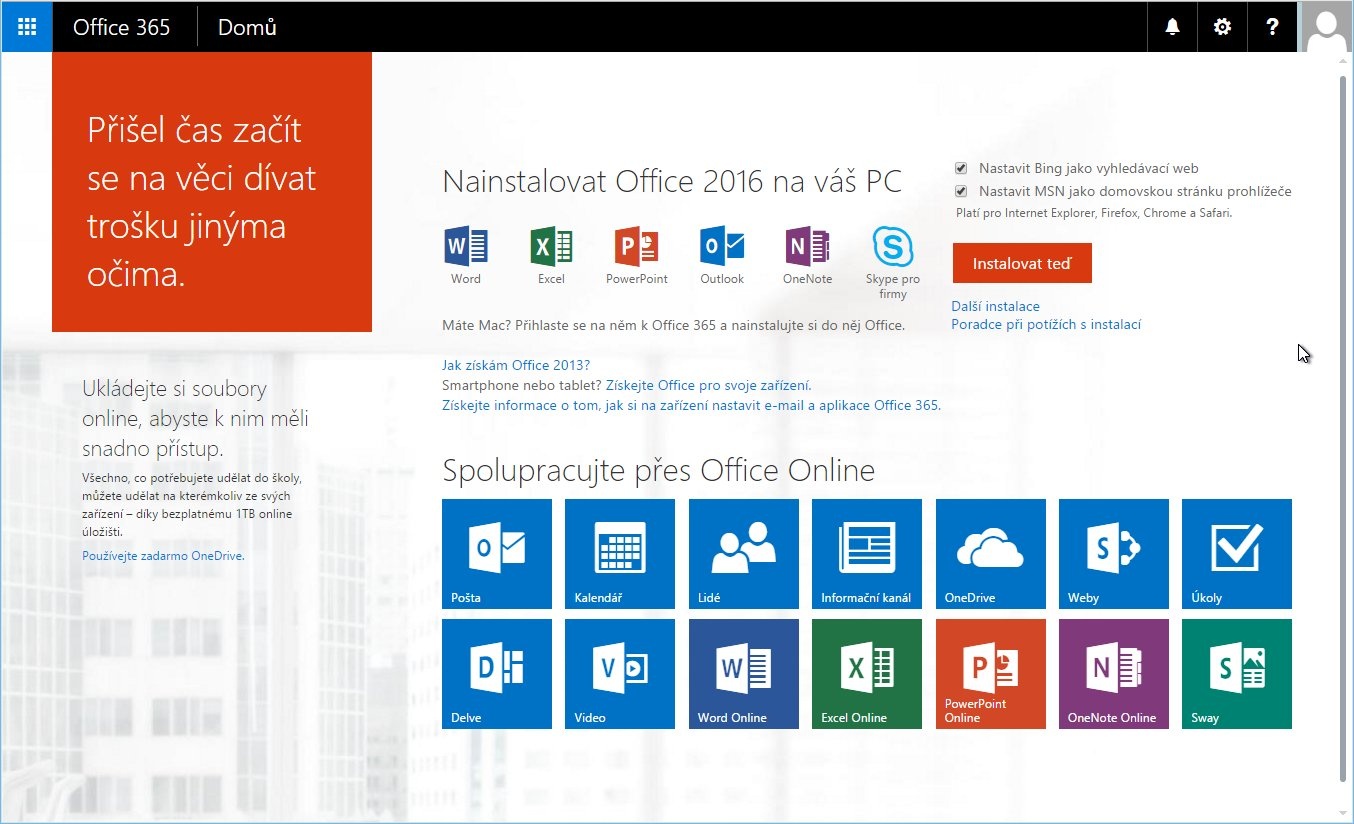Screen dimensions: 1354x824
Task: Open the Pošta mail tile
Action: 497,554
